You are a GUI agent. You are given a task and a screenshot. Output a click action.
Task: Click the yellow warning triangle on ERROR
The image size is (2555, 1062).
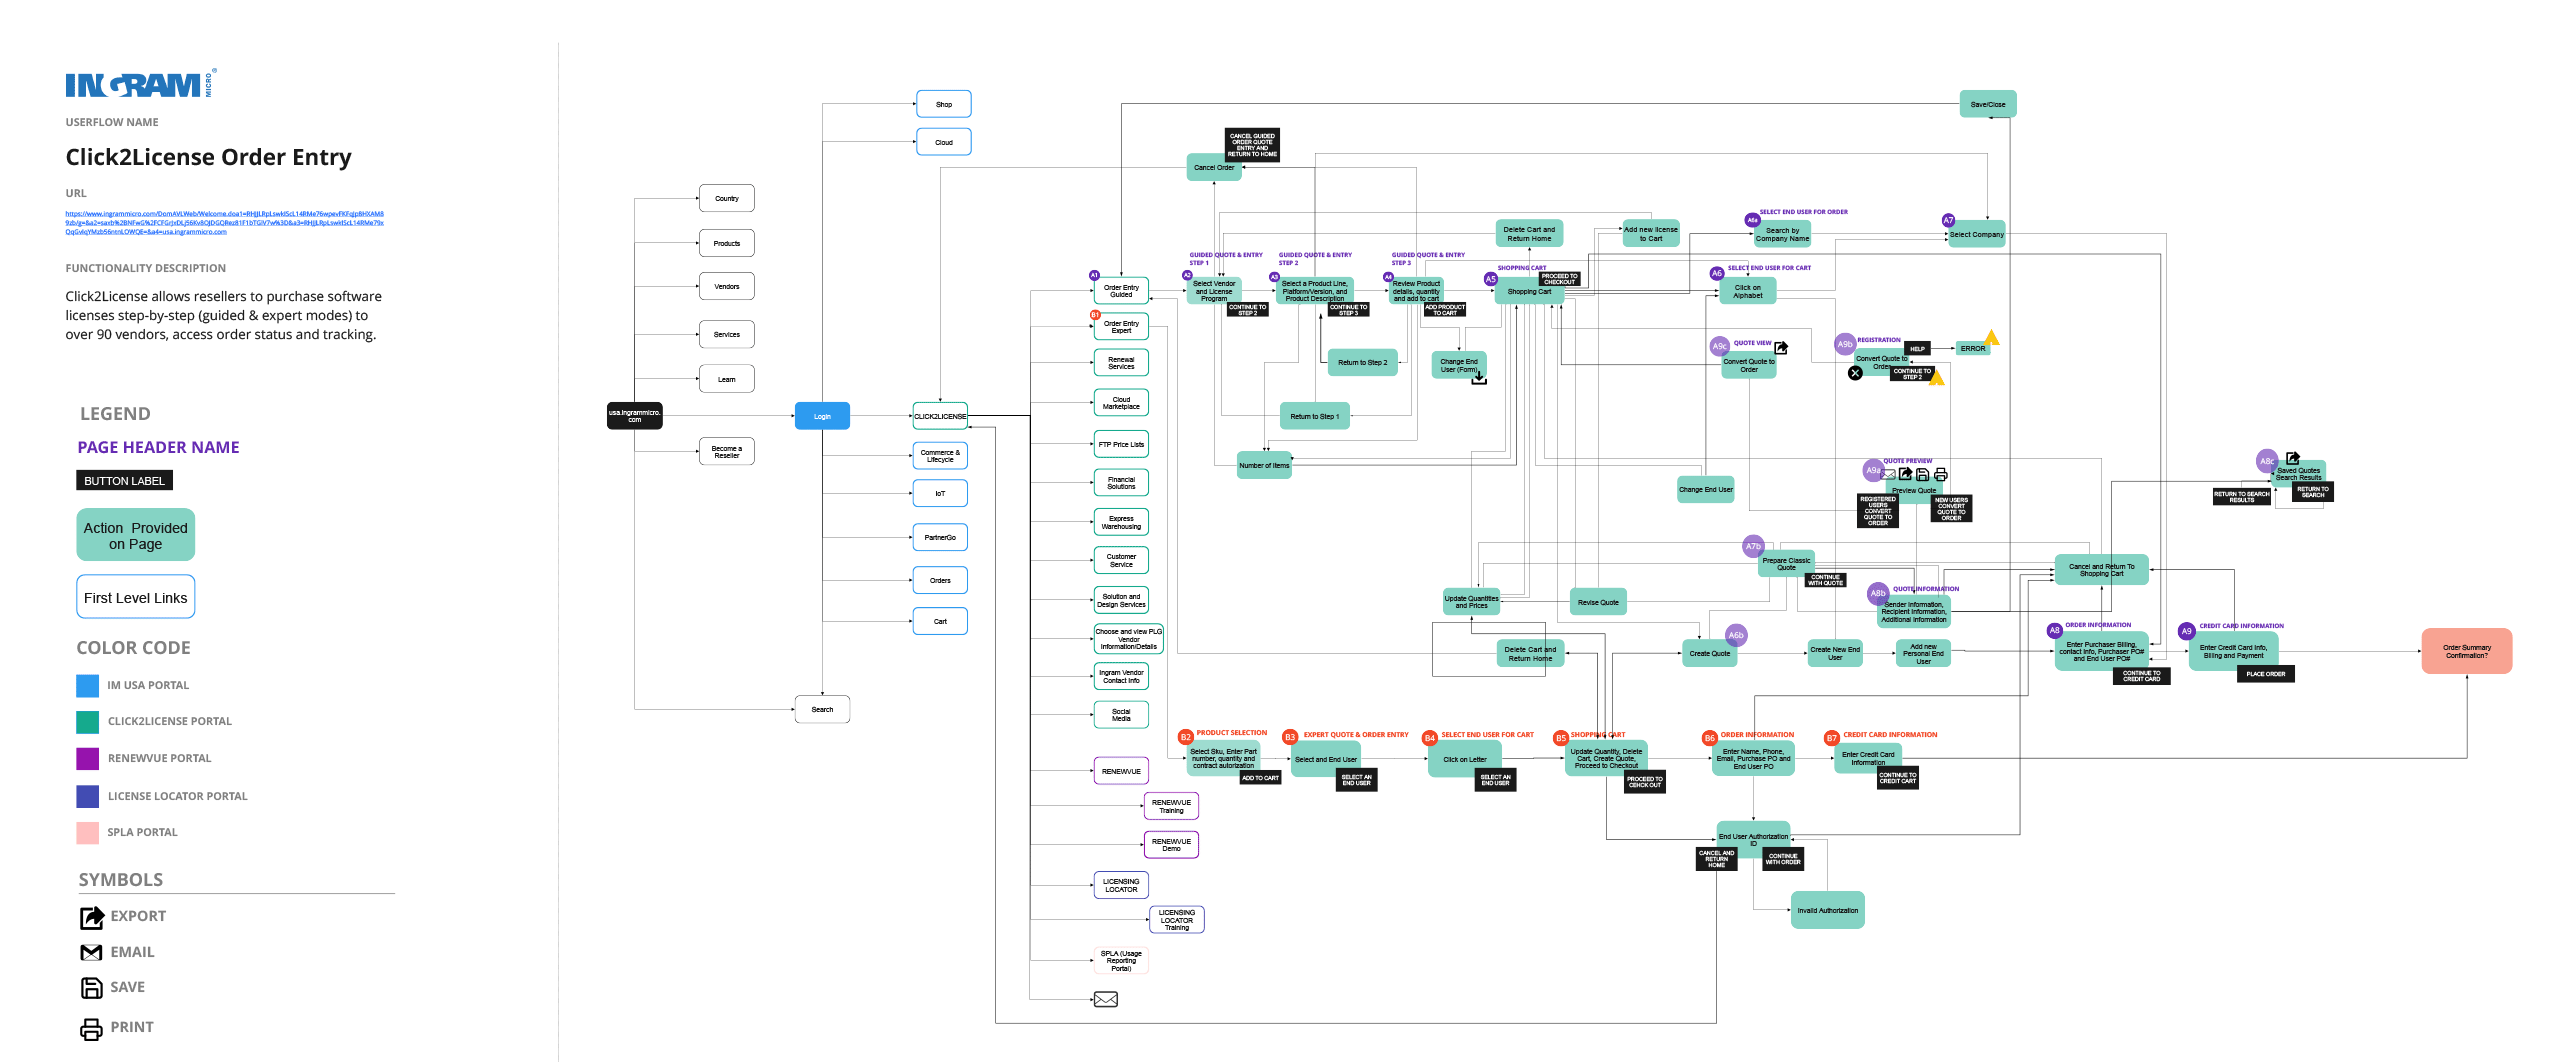coord(1991,338)
